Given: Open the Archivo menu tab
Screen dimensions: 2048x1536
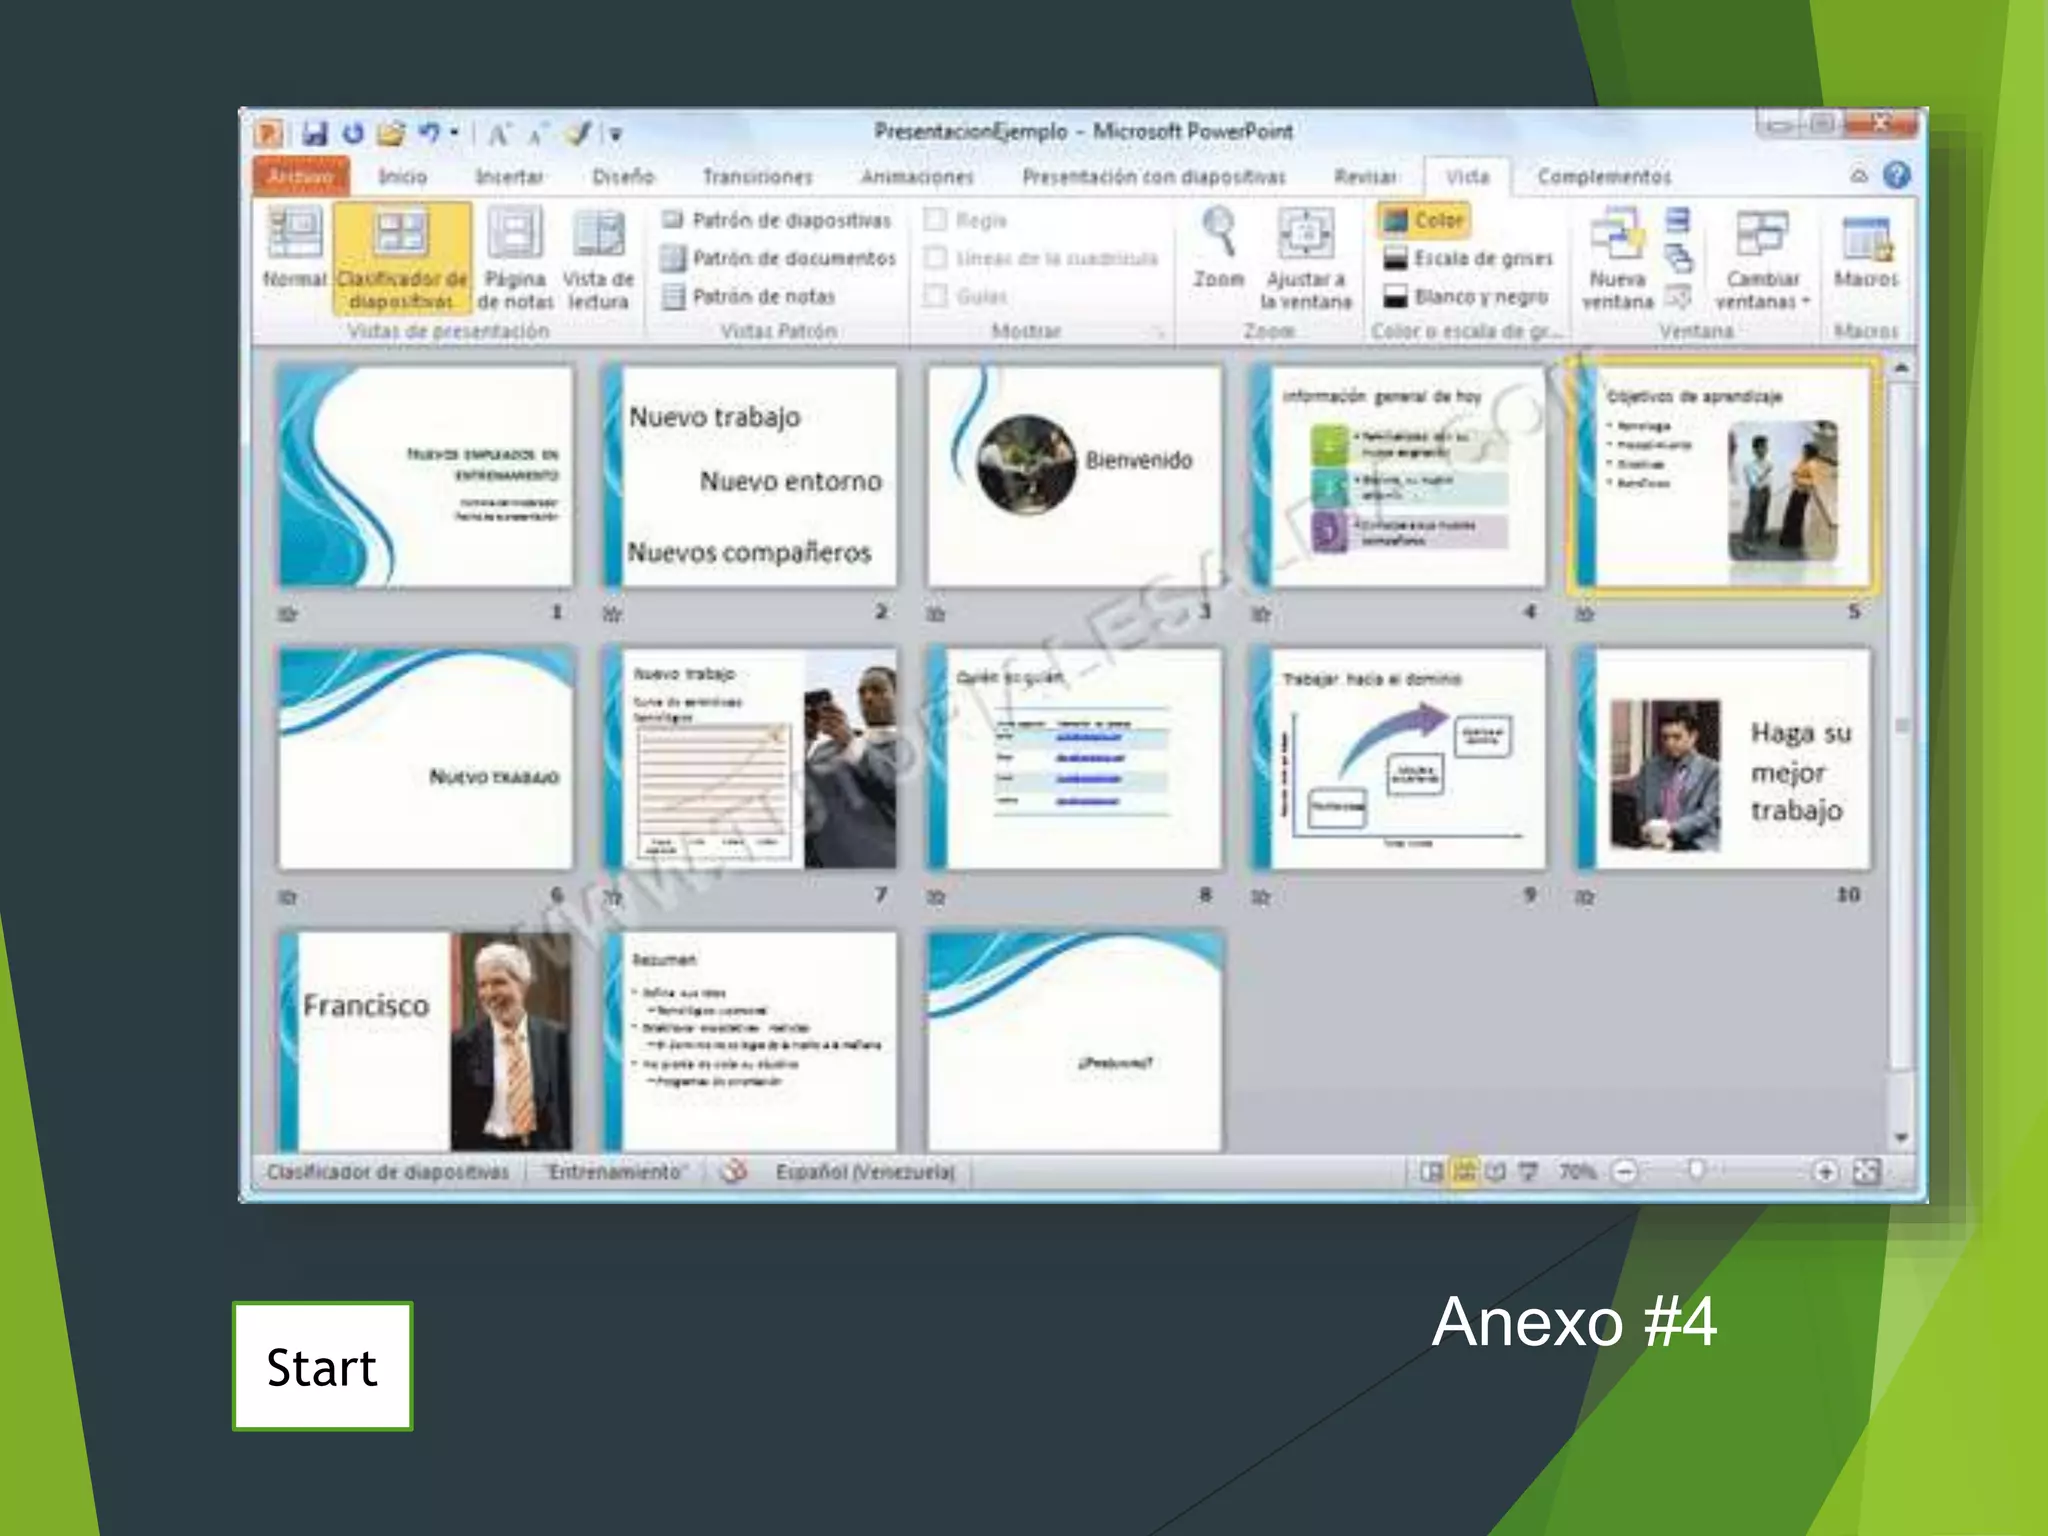Looking at the screenshot, I should click(301, 176).
